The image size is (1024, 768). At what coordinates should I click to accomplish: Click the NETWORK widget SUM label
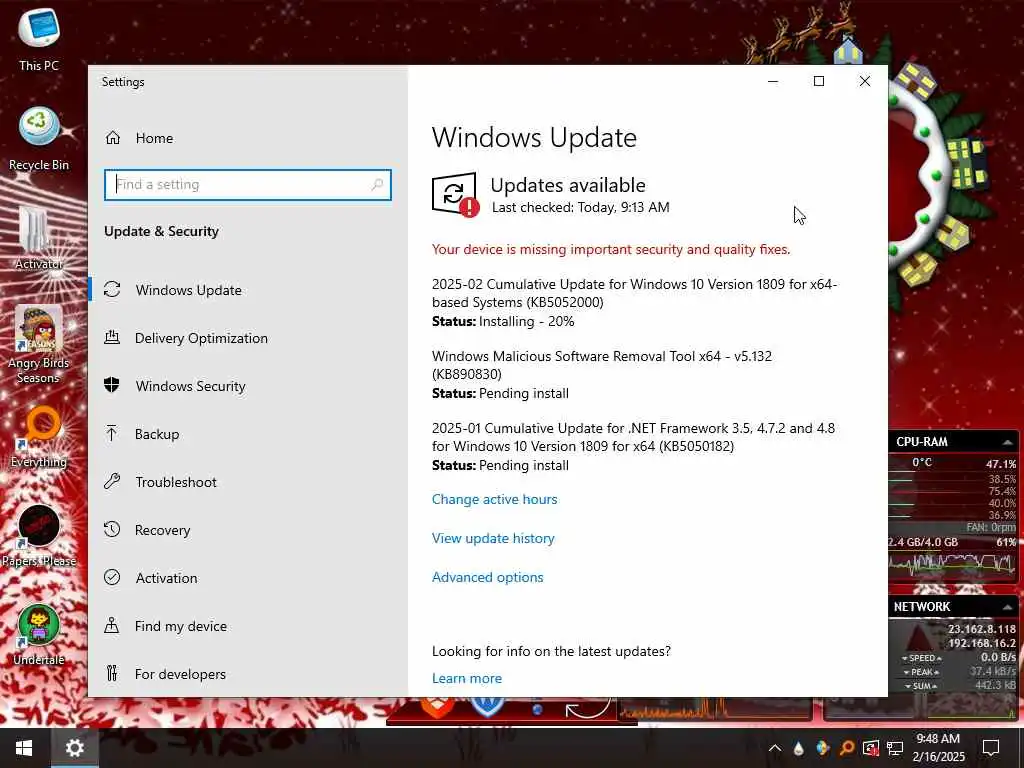[x=921, y=686]
